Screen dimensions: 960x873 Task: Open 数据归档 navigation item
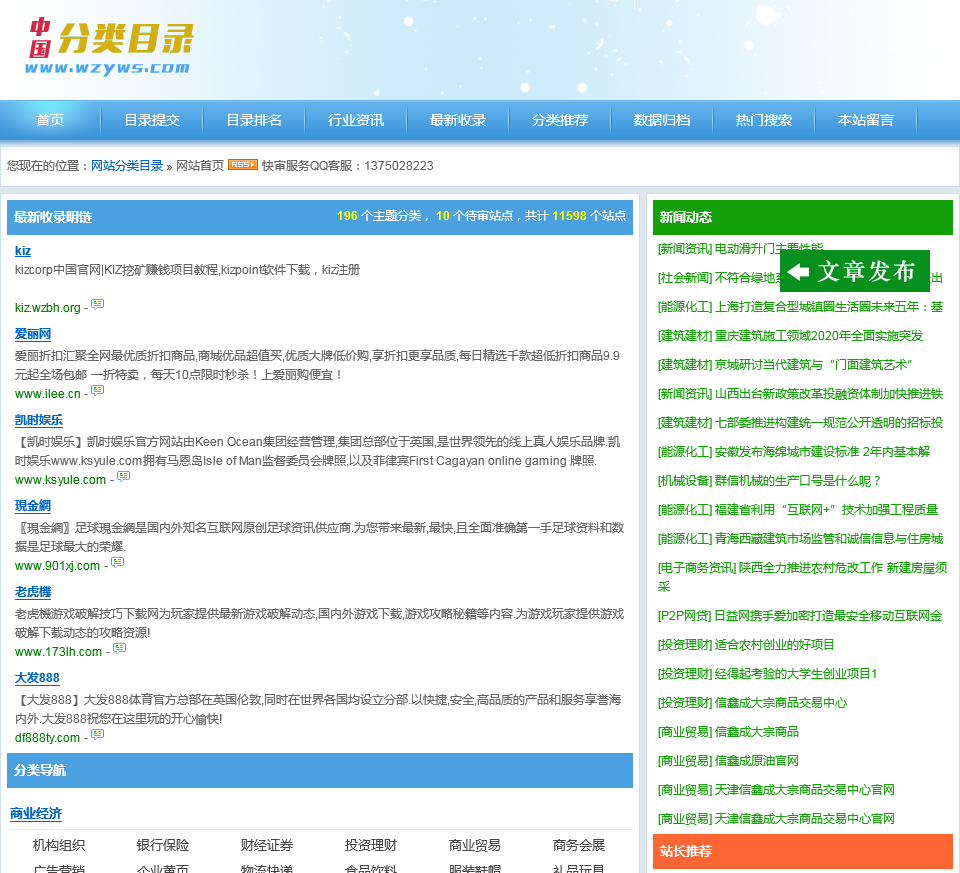tap(662, 120)
